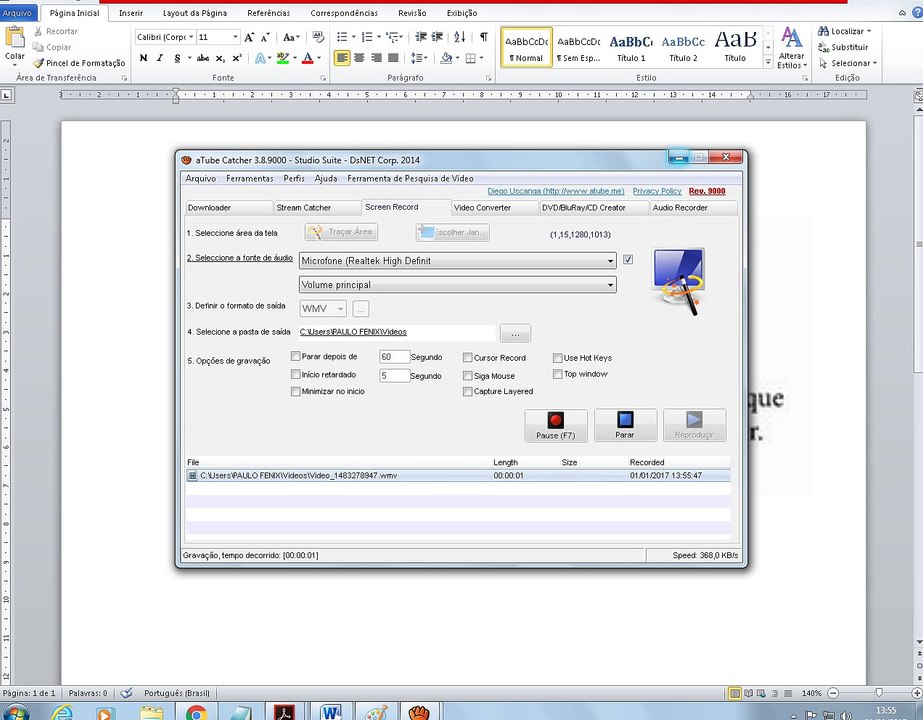The width and height of the screenshot is (923, 720).
Task: Switch to the Audio Recorder tab
Action: 680,208
